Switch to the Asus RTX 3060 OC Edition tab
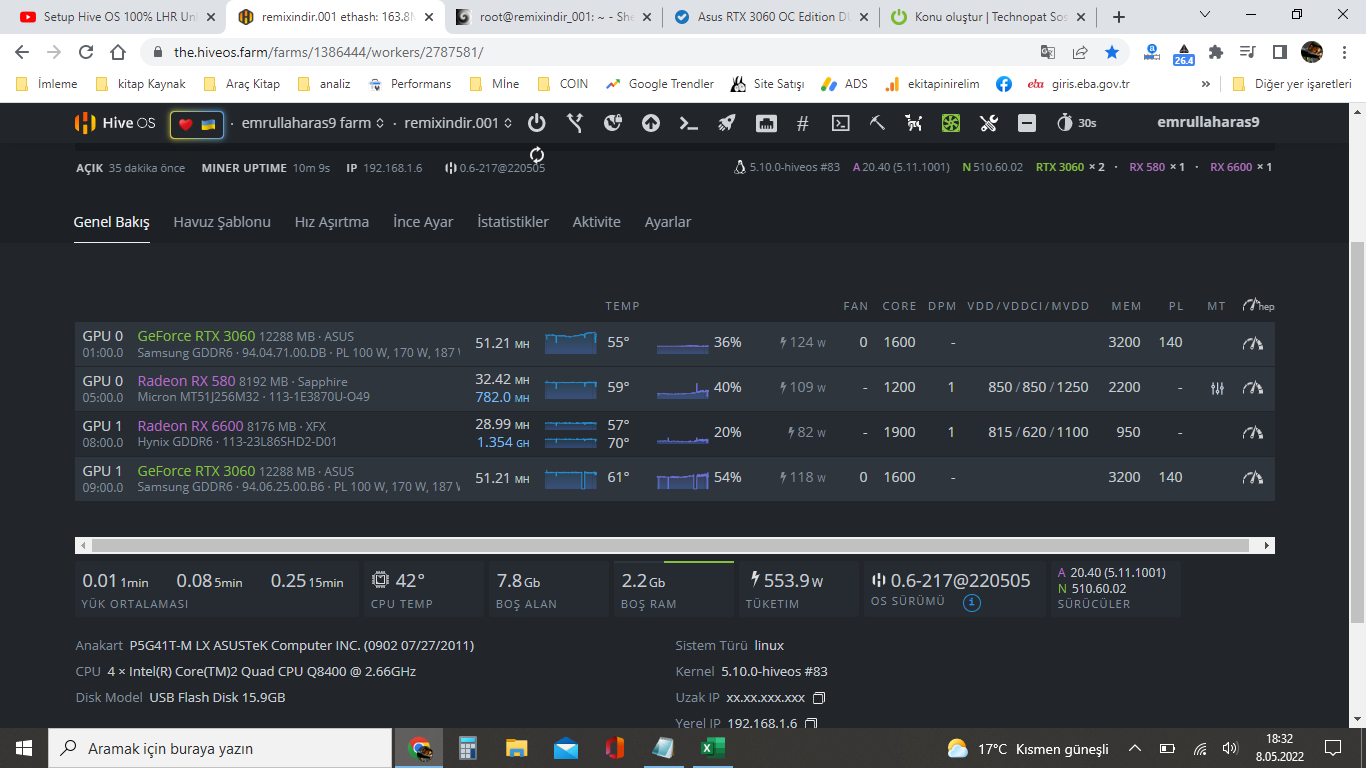Screen dimensions: 1366x768 770,17
